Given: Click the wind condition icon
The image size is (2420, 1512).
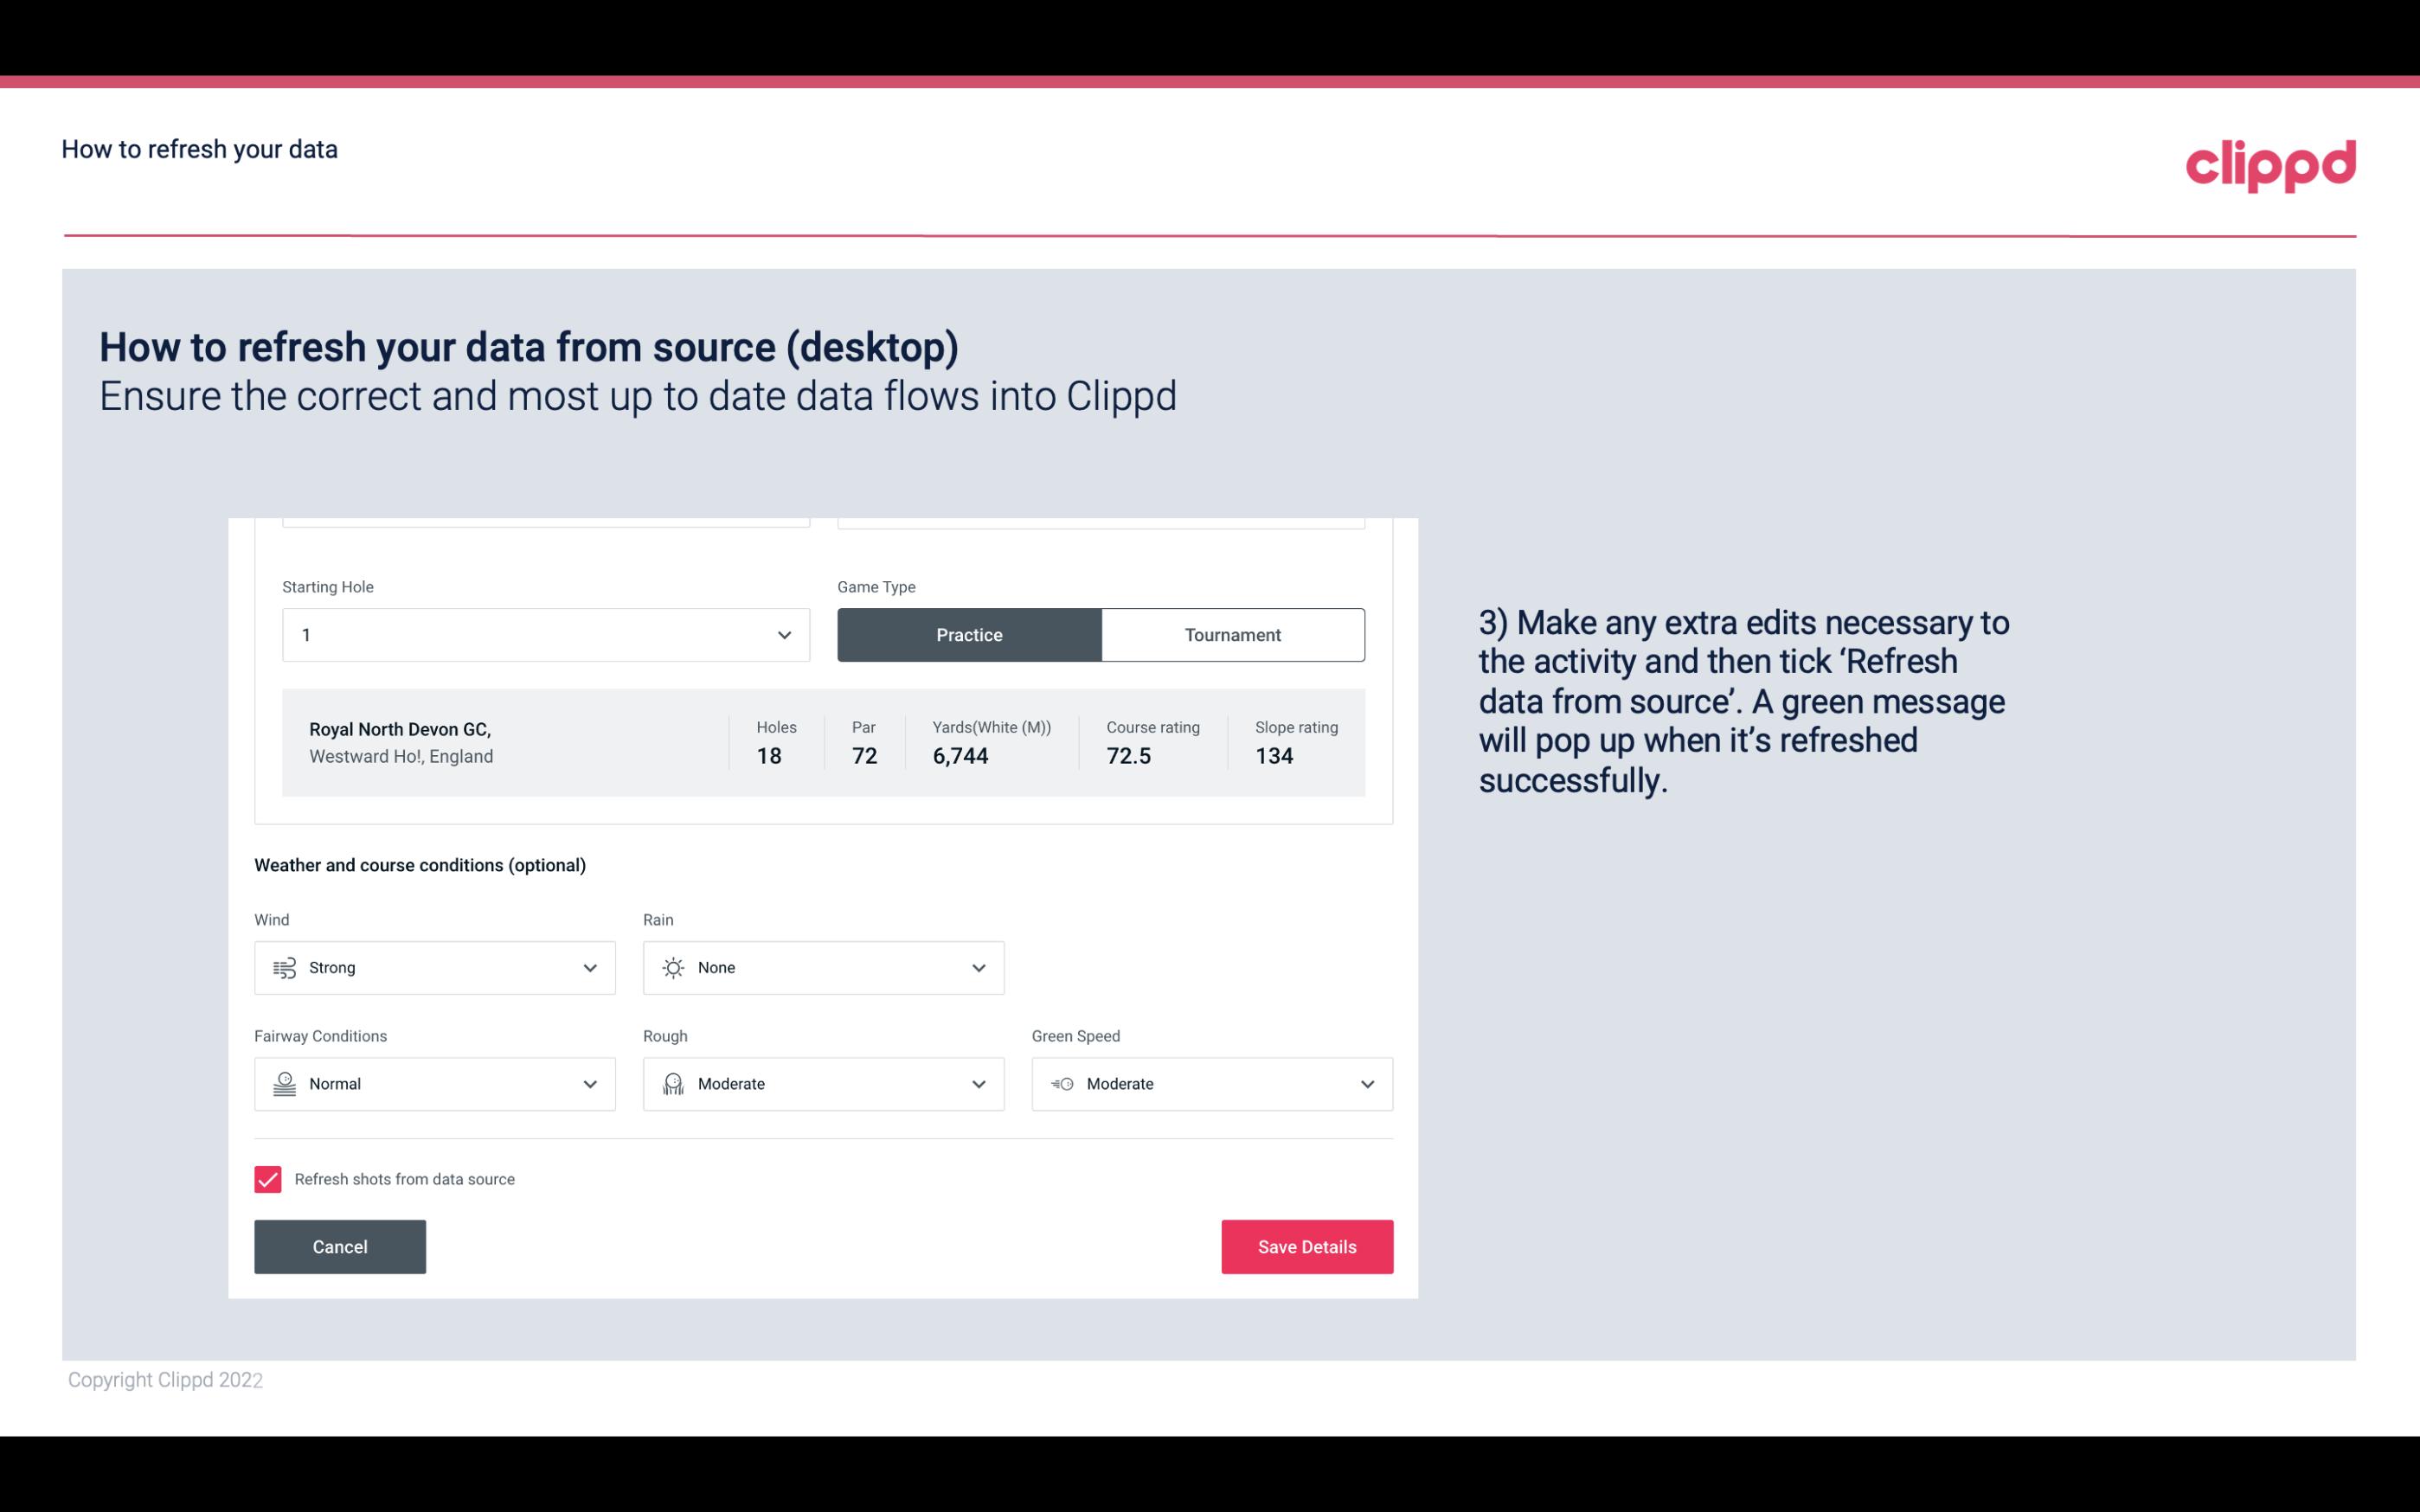Looking at the screenshot, I should pyautogui.click(x=284, y=967).
